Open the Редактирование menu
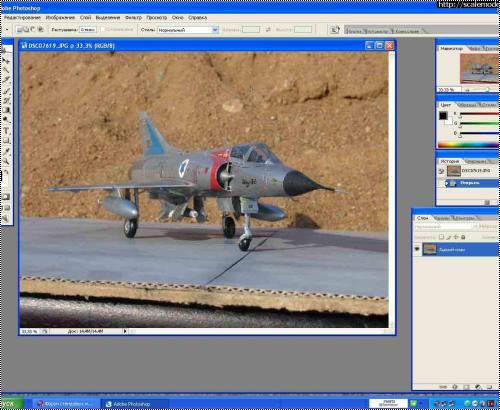The height and width of the screenshot is (410, 500). click(22, 18)
